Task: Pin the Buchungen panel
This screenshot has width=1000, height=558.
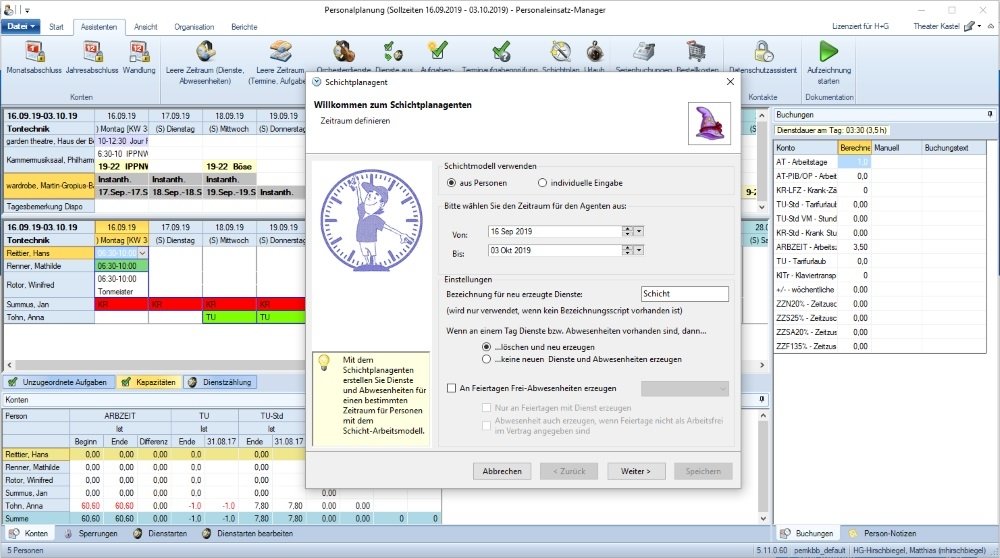Action: point(990,114)
